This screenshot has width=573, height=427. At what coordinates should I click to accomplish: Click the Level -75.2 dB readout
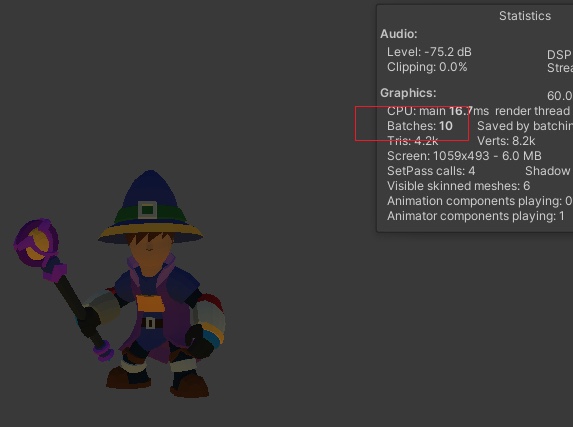[x=429, y=52]
